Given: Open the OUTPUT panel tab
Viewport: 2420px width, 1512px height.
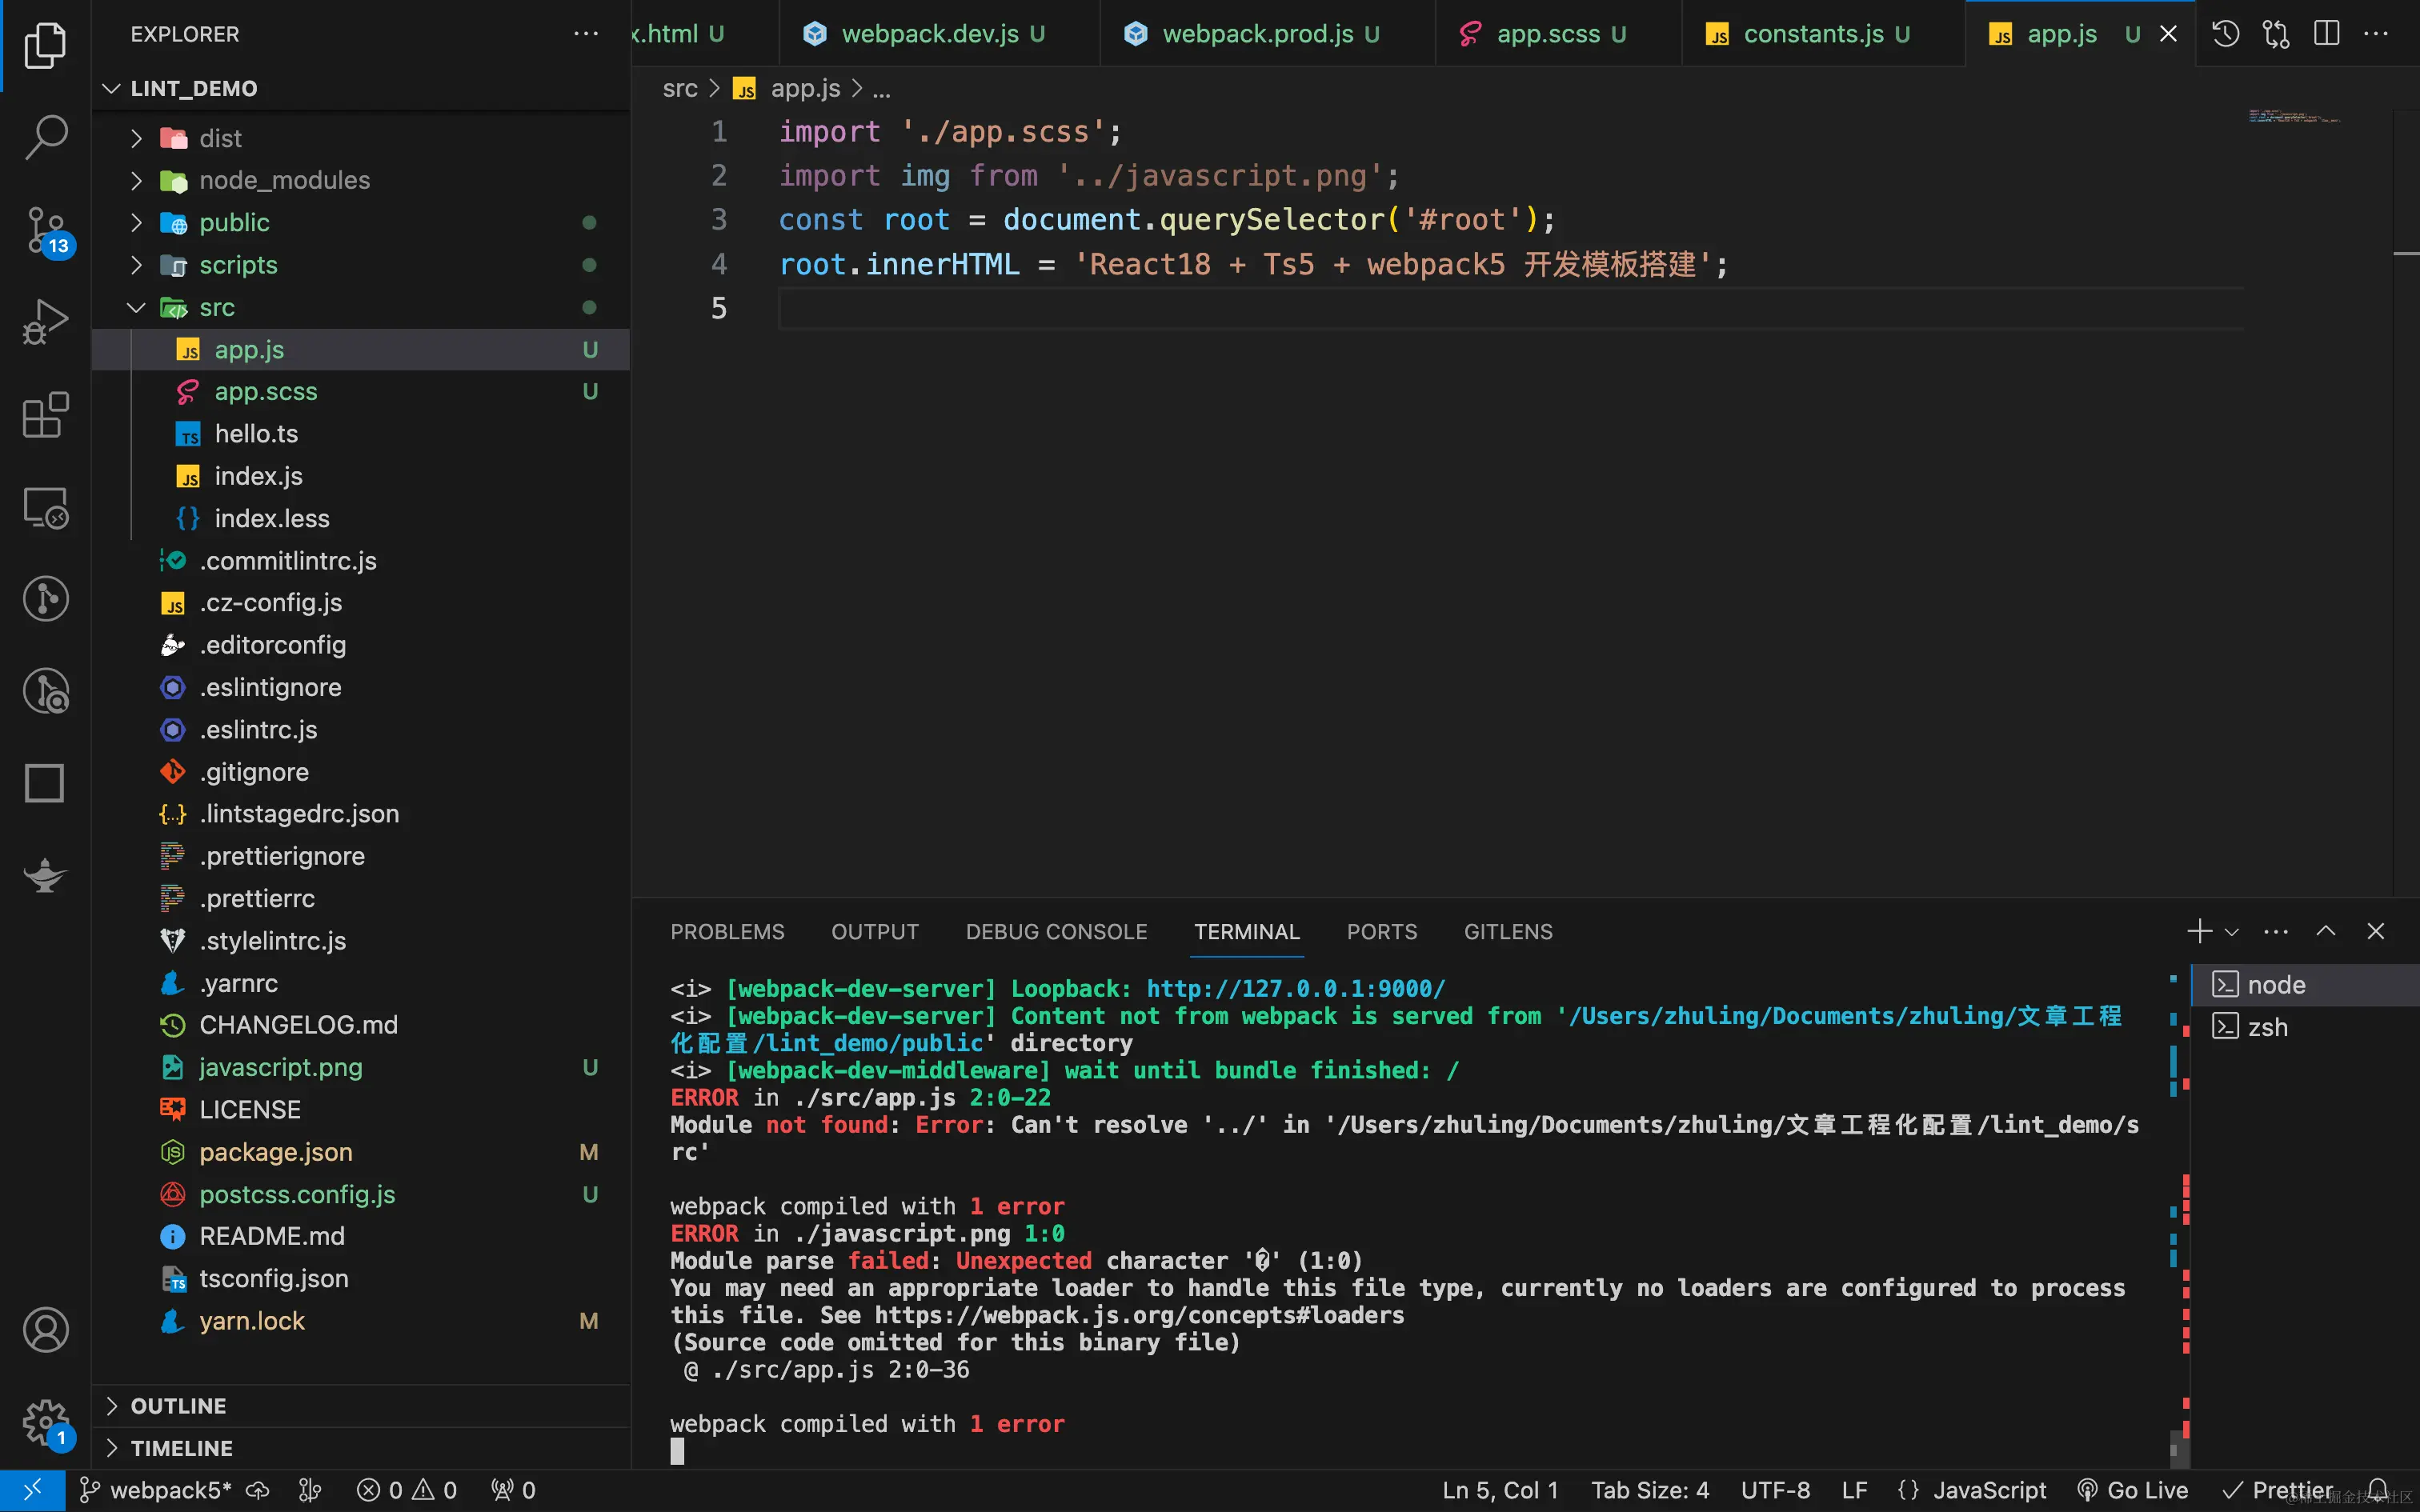Looking at the screenshot, I should 875,932.
